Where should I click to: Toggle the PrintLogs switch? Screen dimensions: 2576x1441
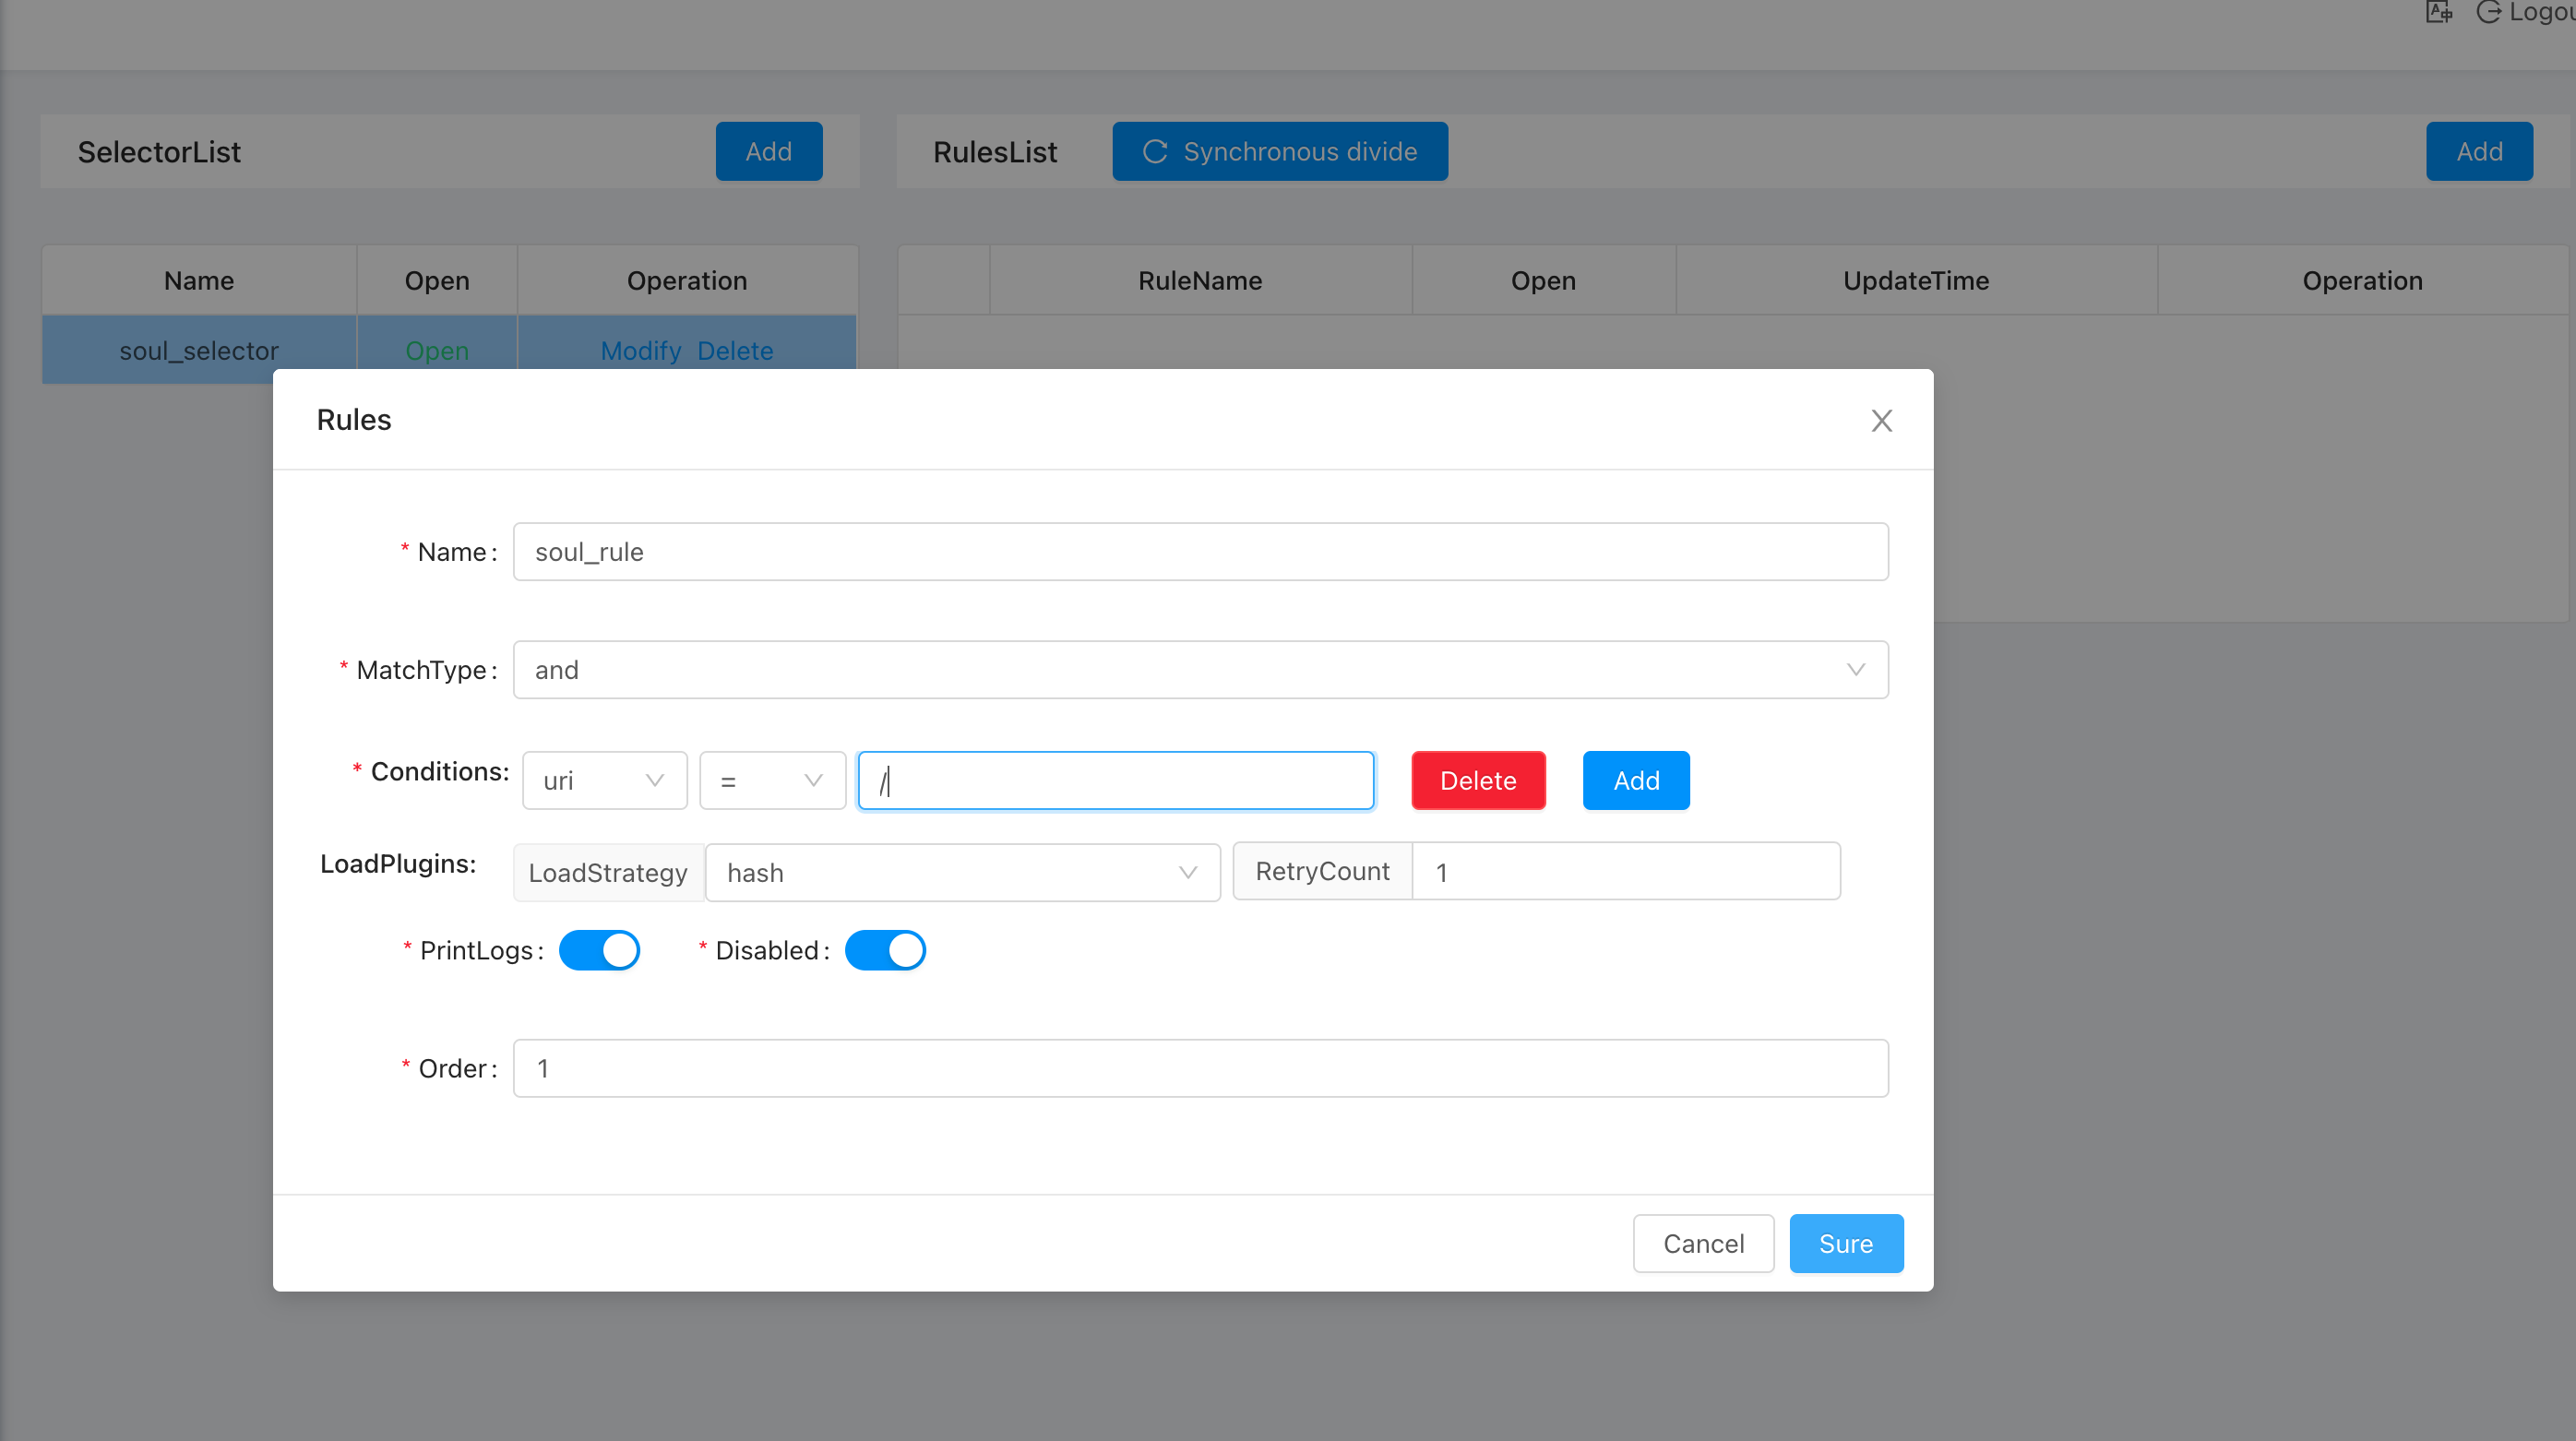[x=599, y=950]
